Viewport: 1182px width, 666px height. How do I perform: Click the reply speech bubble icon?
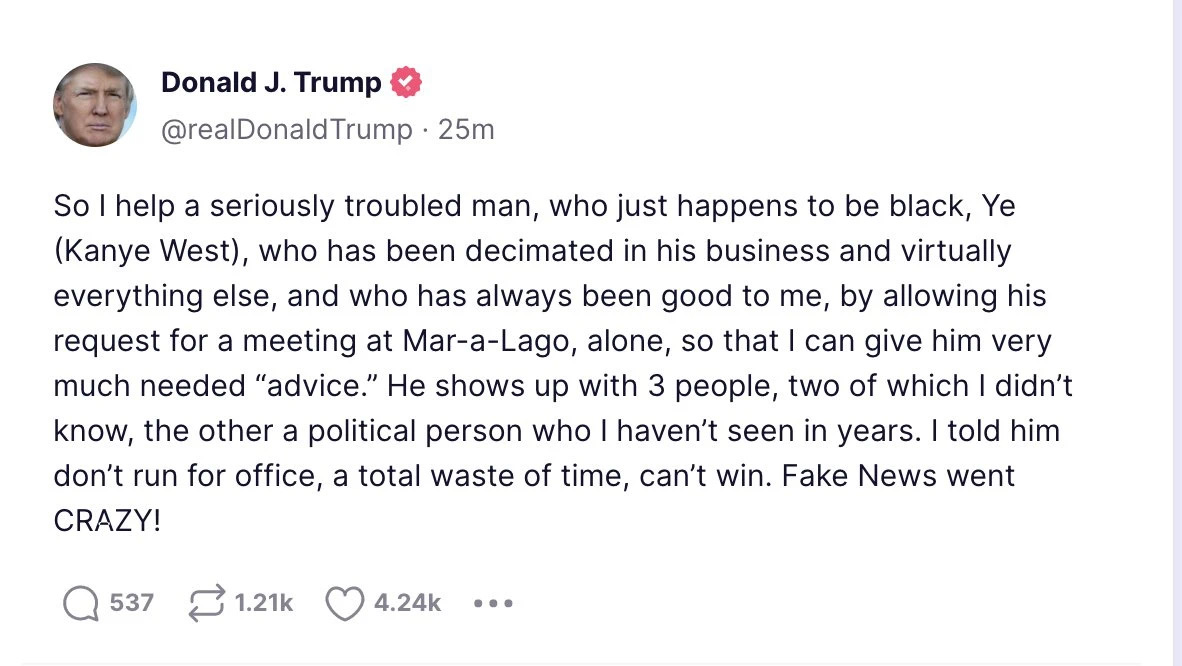[x=80, y=603]
